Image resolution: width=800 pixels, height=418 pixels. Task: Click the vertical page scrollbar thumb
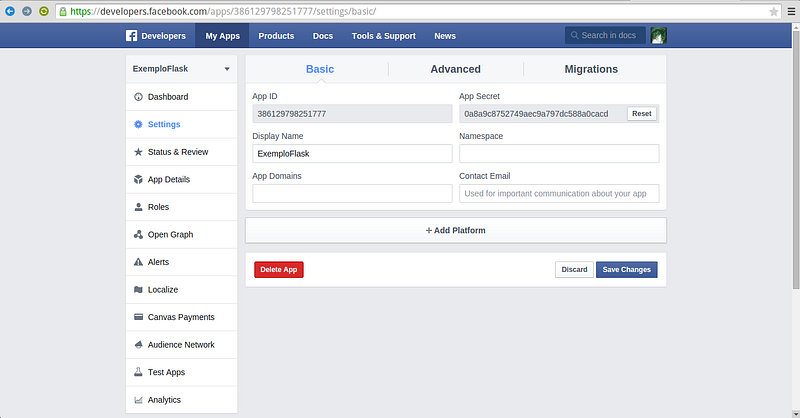795,158
